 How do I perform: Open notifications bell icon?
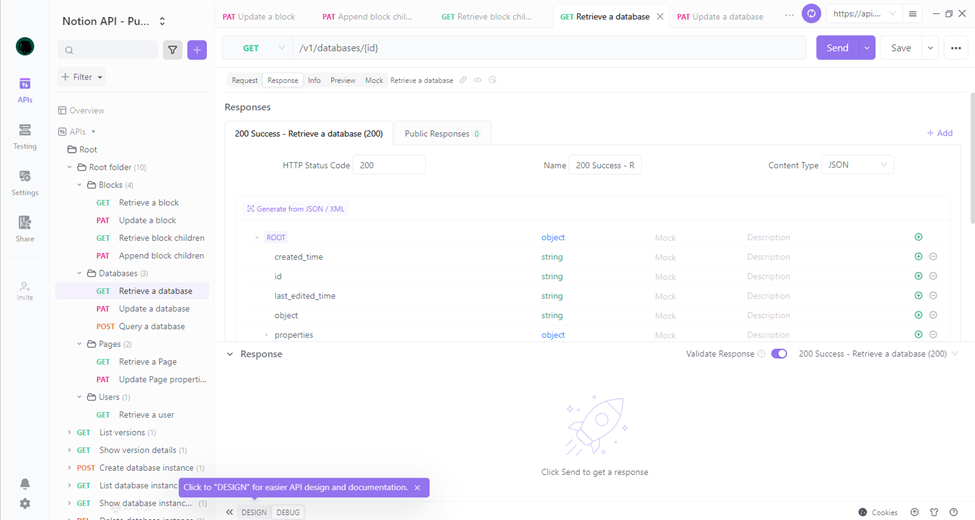[25, 483]
